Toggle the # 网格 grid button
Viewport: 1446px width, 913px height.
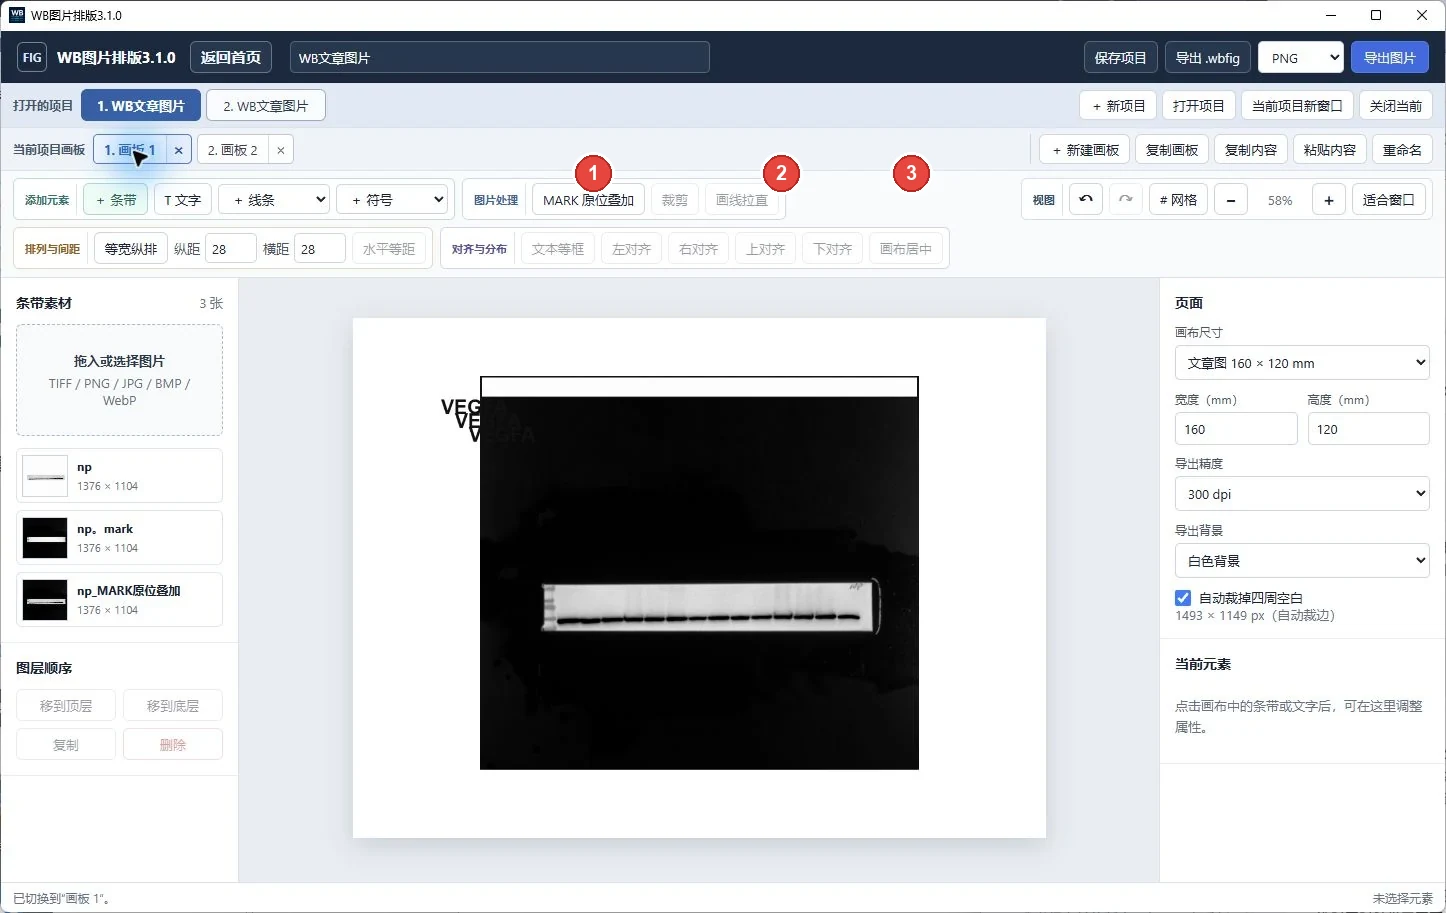pyautogui.click(x=1178, y=200)
